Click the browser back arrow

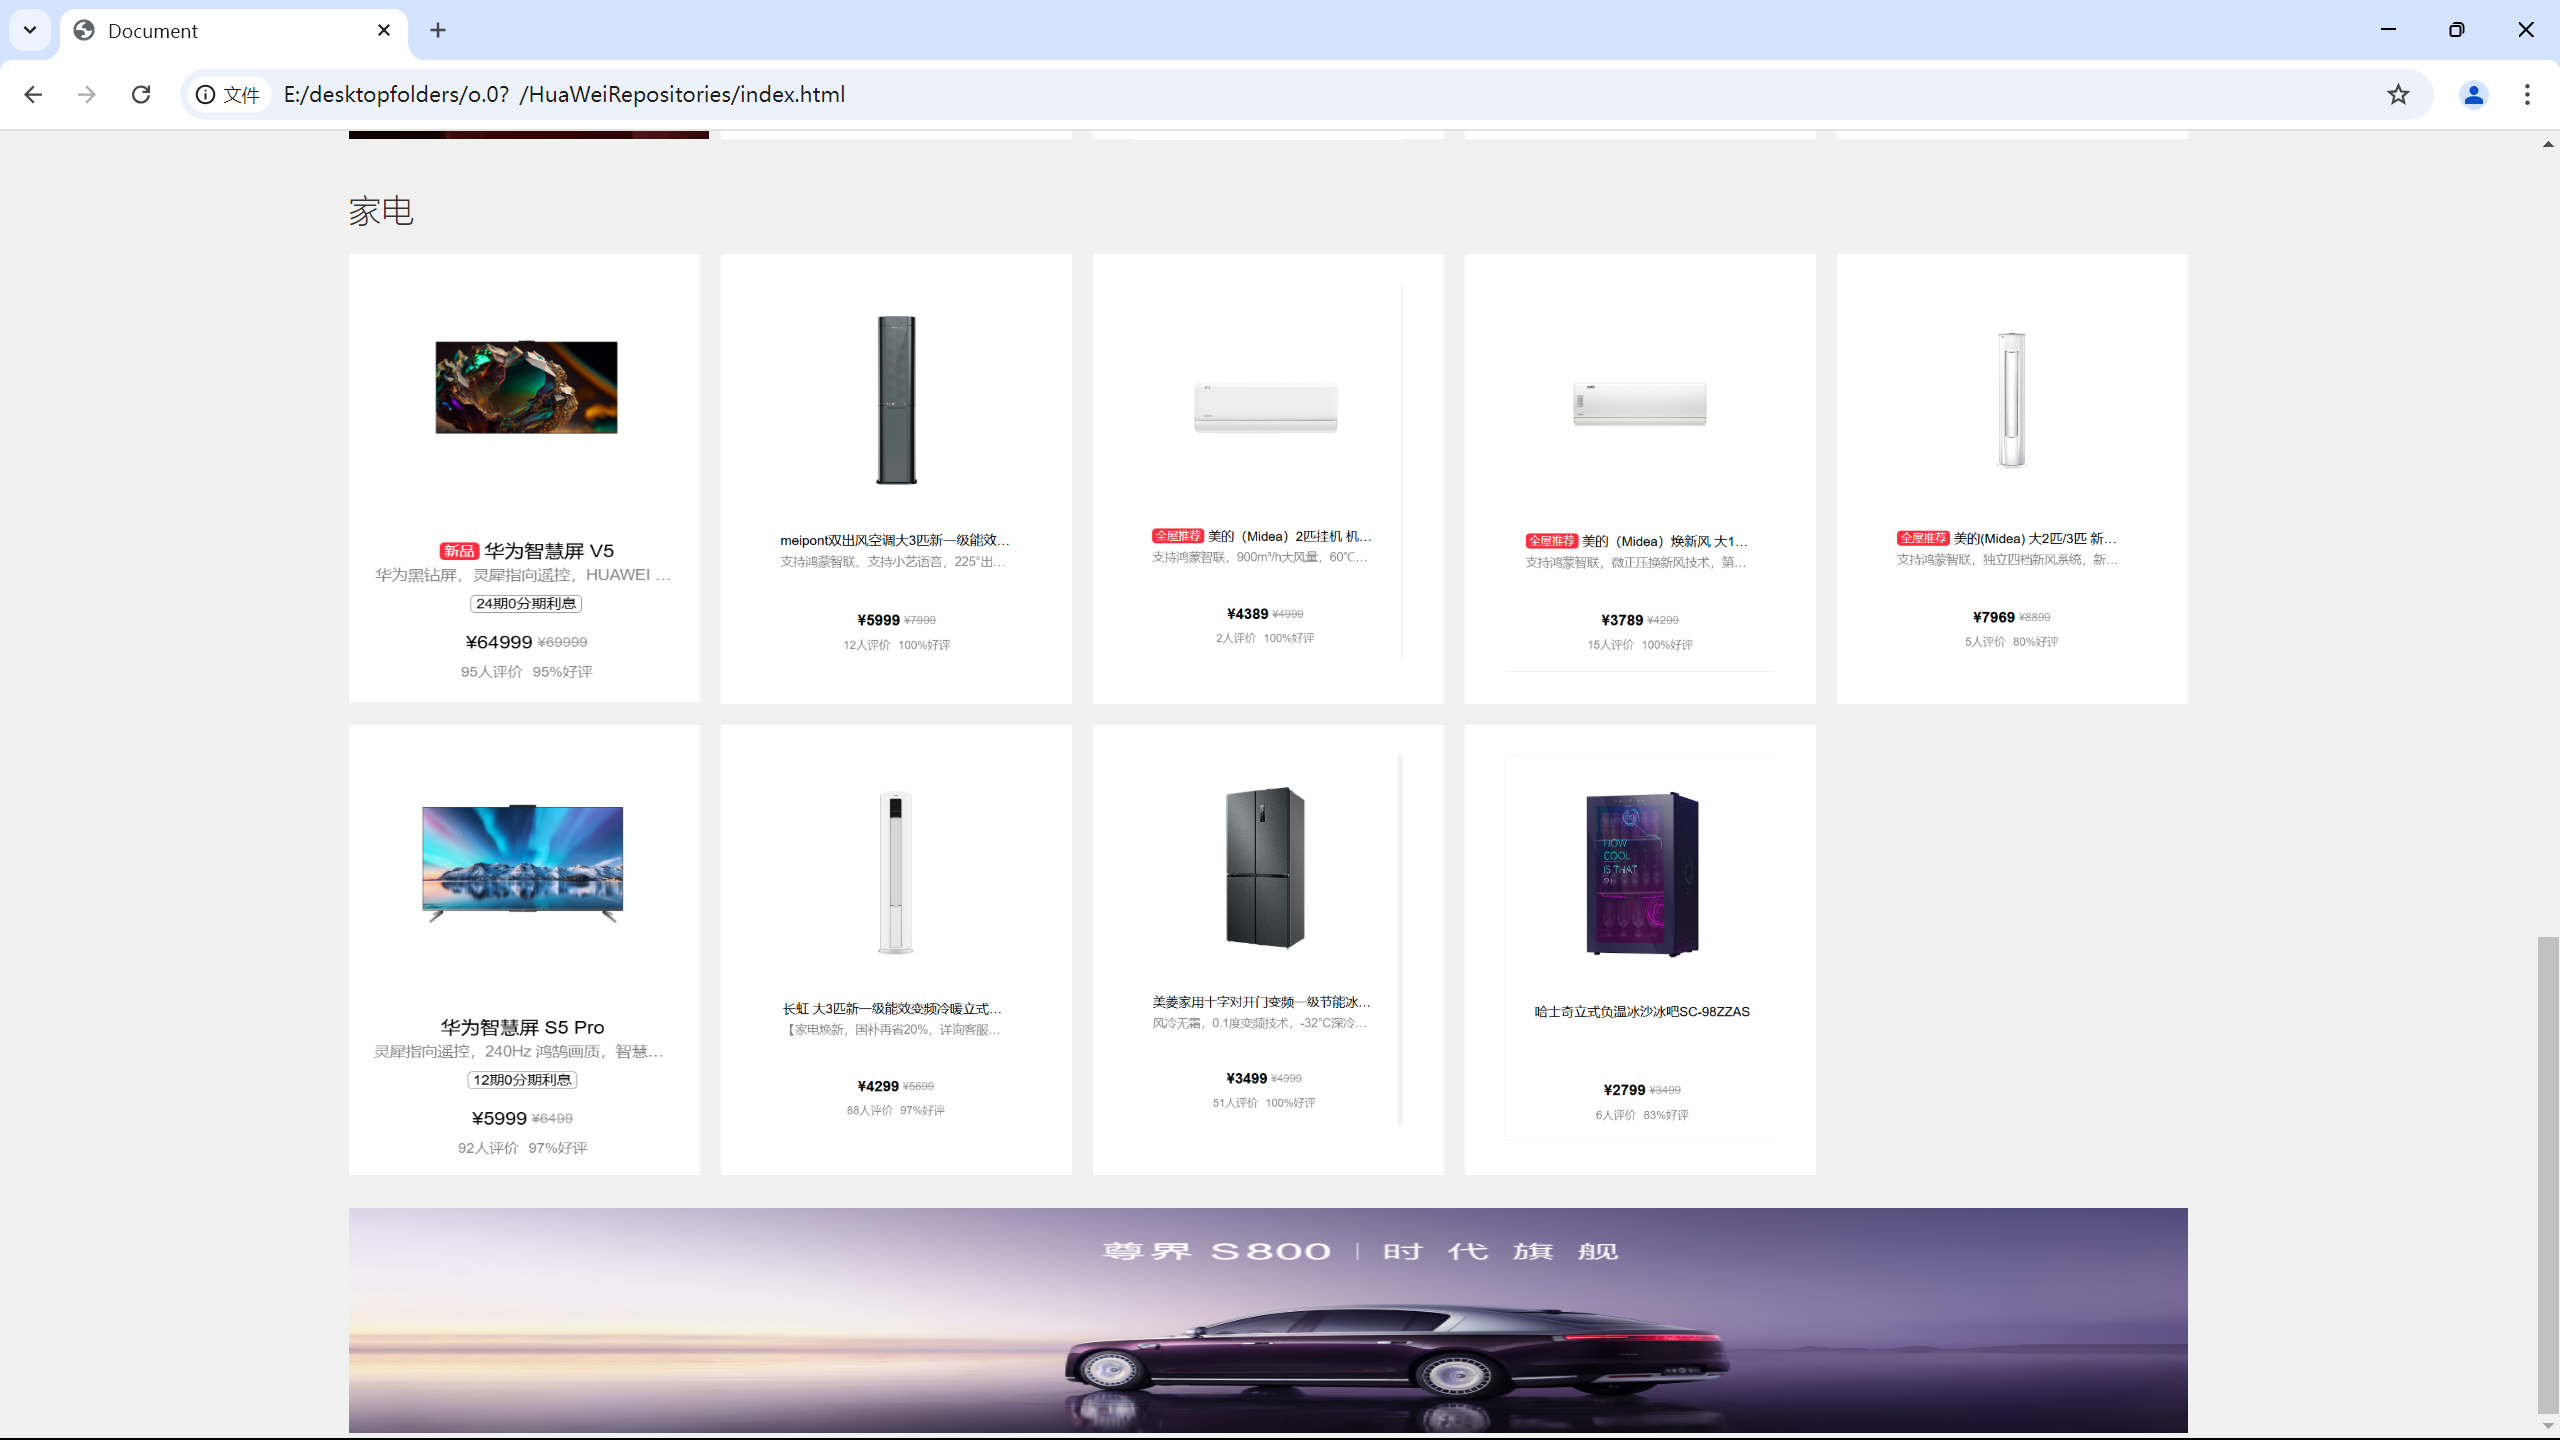tap(33, 94)
